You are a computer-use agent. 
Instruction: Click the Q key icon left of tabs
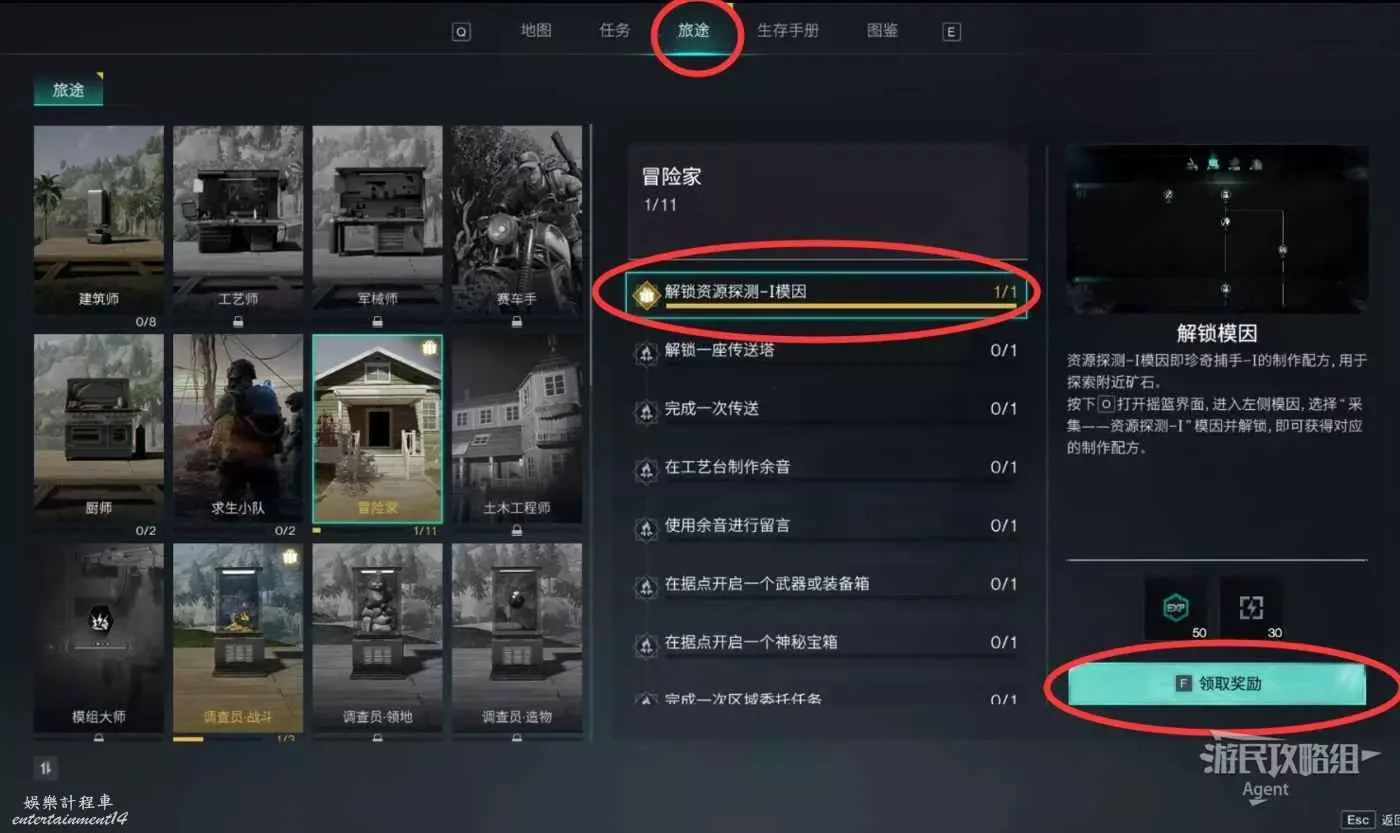pyautogui.click(x=461, y=32)
